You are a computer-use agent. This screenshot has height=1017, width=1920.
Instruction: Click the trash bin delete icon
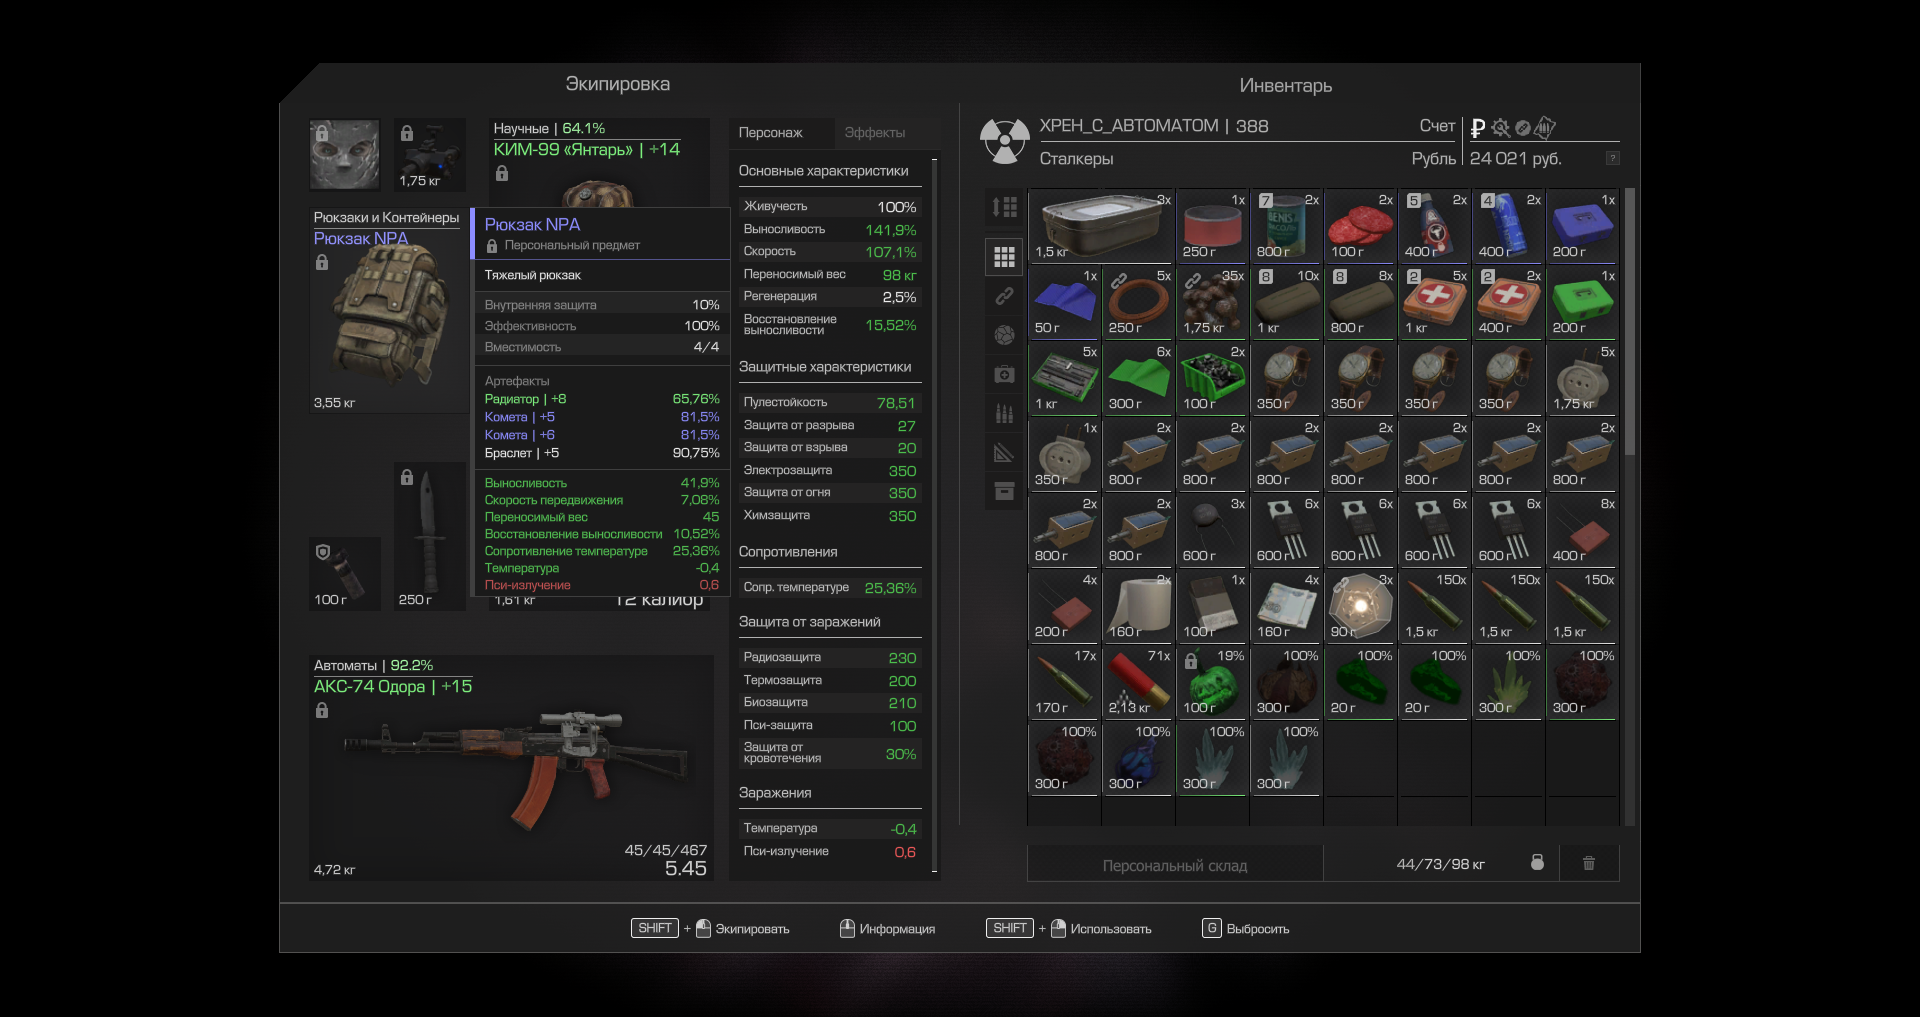[1589, 863]
